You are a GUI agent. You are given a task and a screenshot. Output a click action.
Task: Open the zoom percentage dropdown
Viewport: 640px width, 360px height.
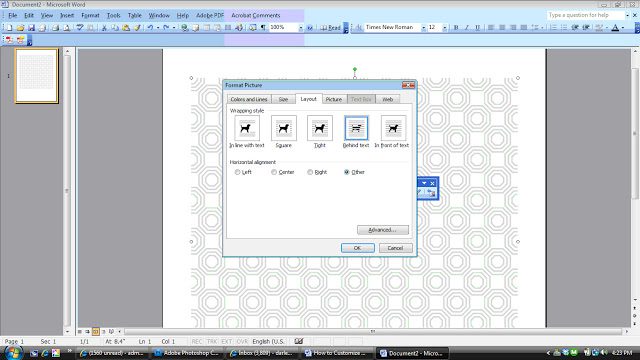pos(300,27)
